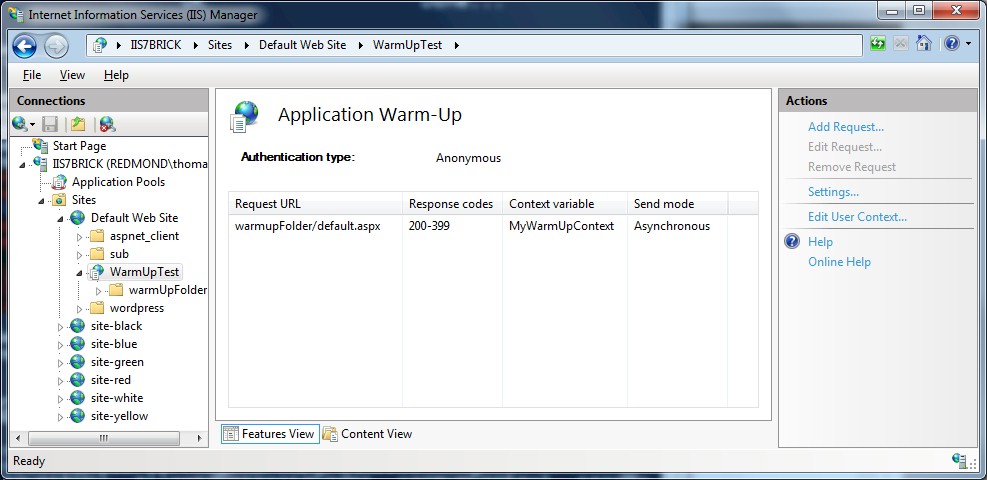Expand the aspnet_client folder node
This screenshot has width=987, height=480.
point(79,237)
